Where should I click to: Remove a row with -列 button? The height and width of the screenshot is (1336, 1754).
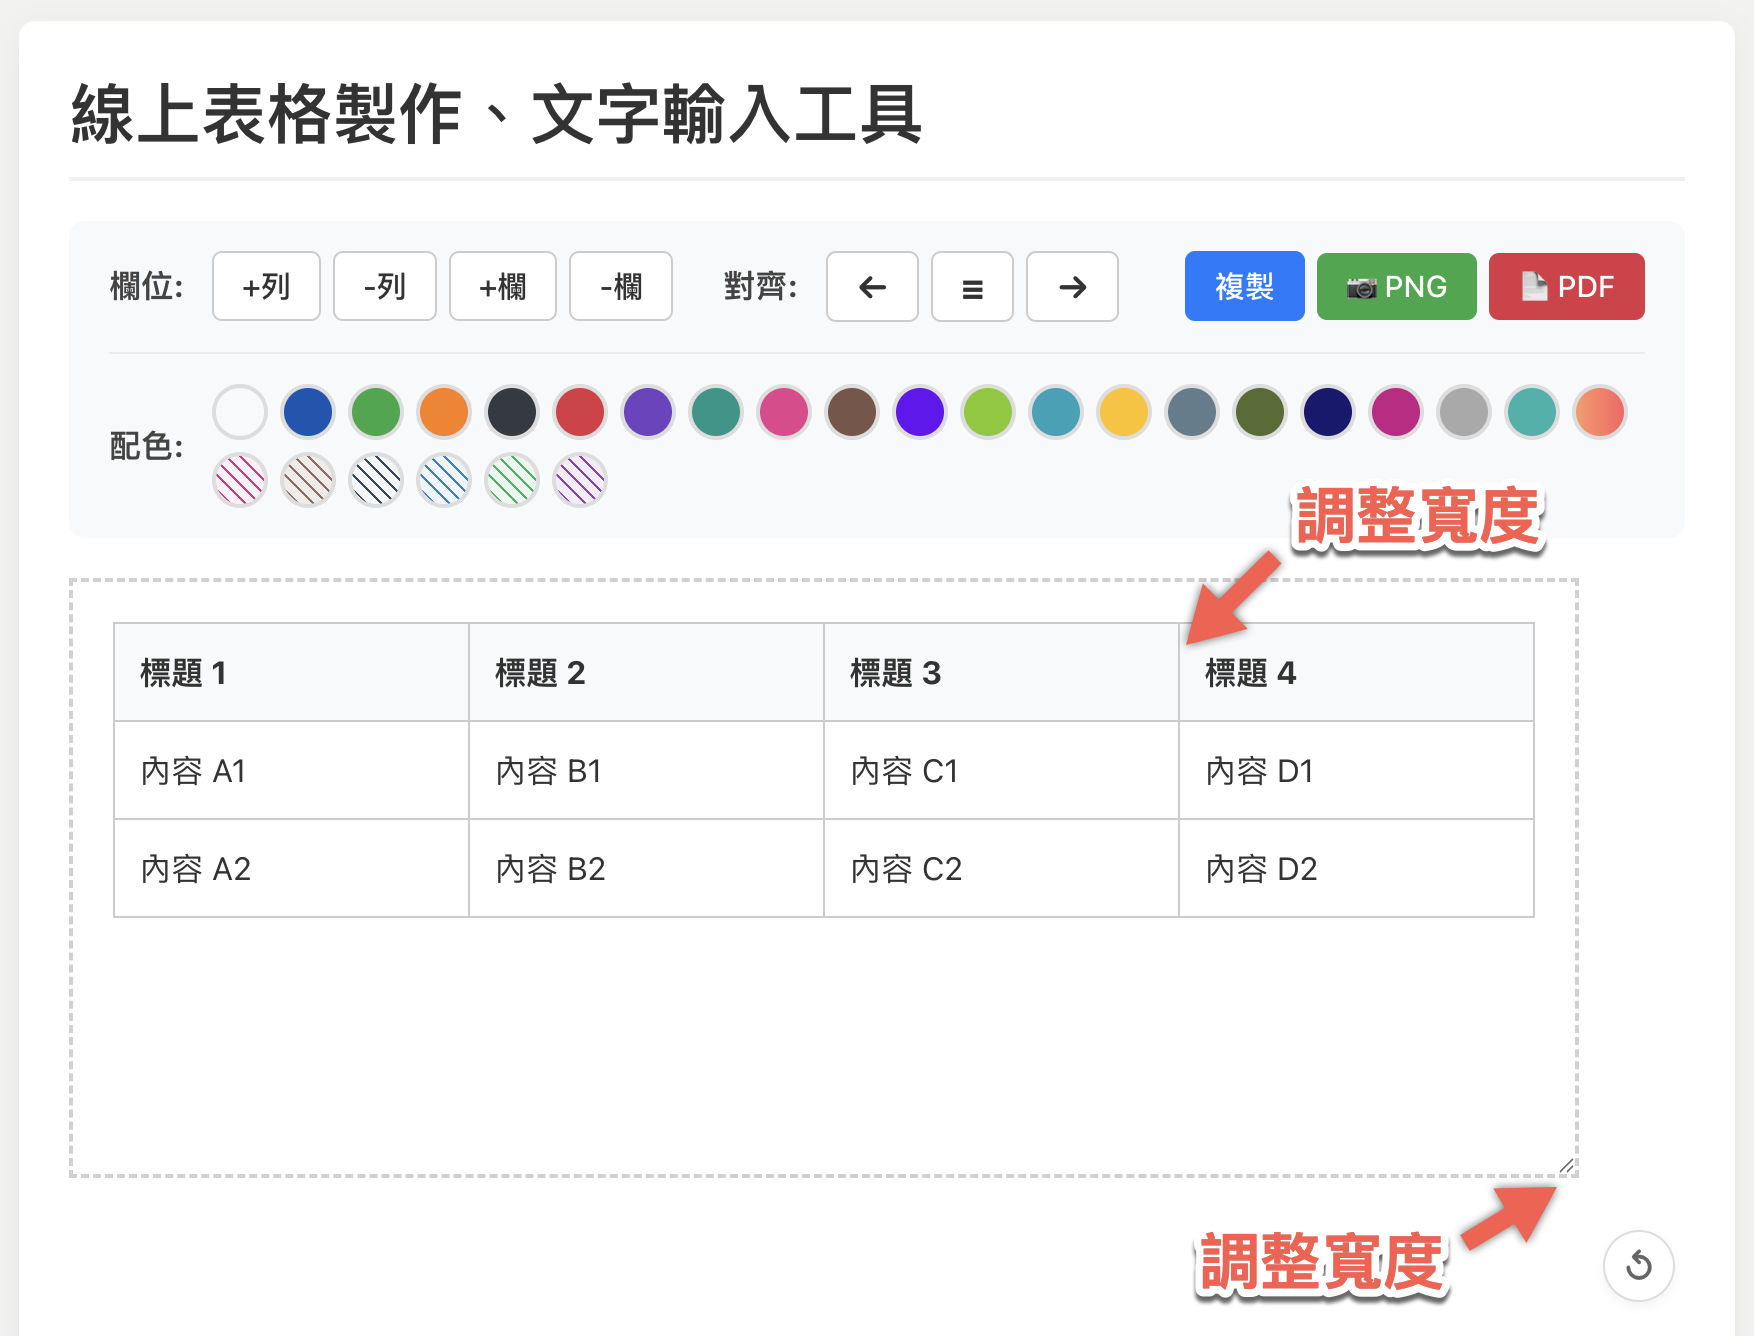(x=384, y=287)
